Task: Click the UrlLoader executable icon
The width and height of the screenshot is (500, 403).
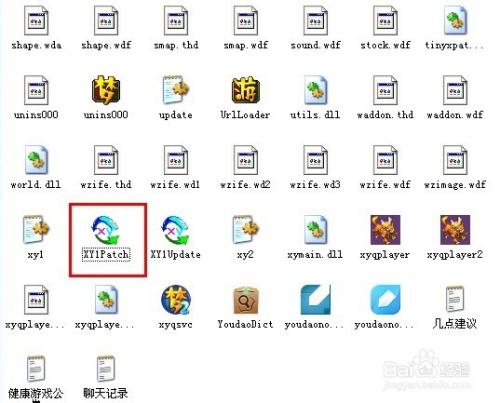Action: 246,90
